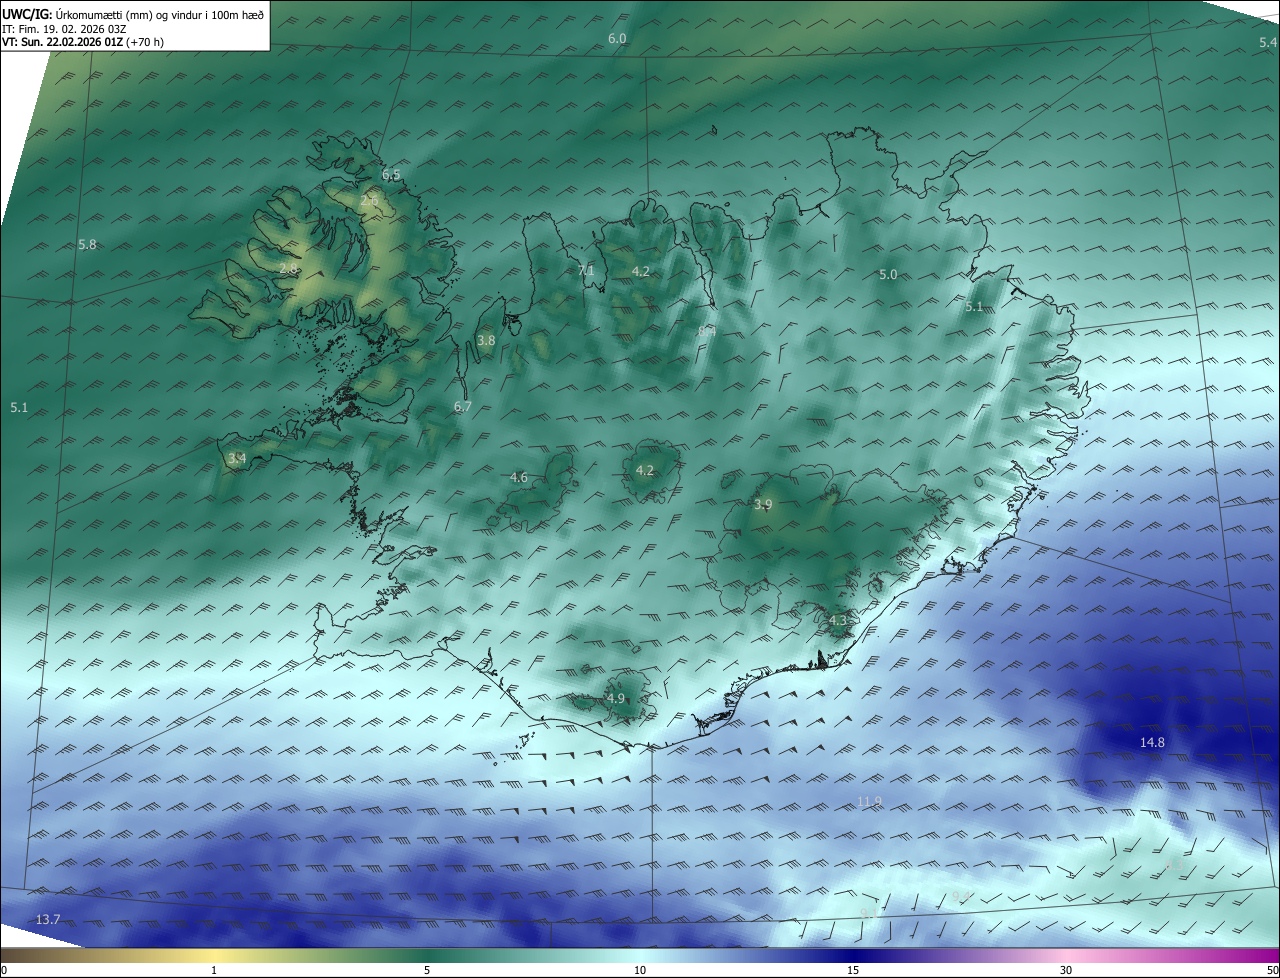Click the 3.4 value label
Image resolution: width=1280 pixels, height=978 pixels.
tap(236, 459)
